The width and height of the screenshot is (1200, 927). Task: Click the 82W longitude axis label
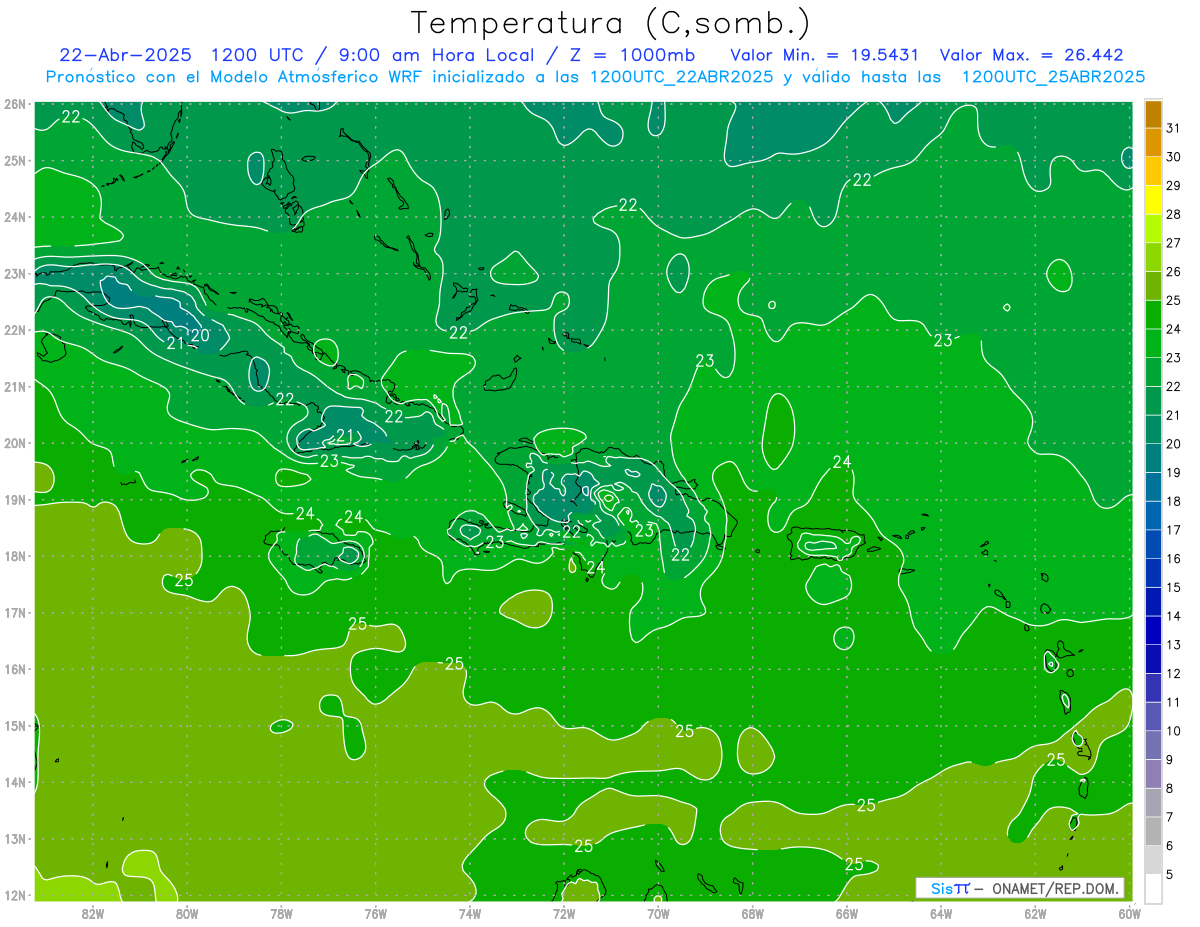[x=93, y=913]
